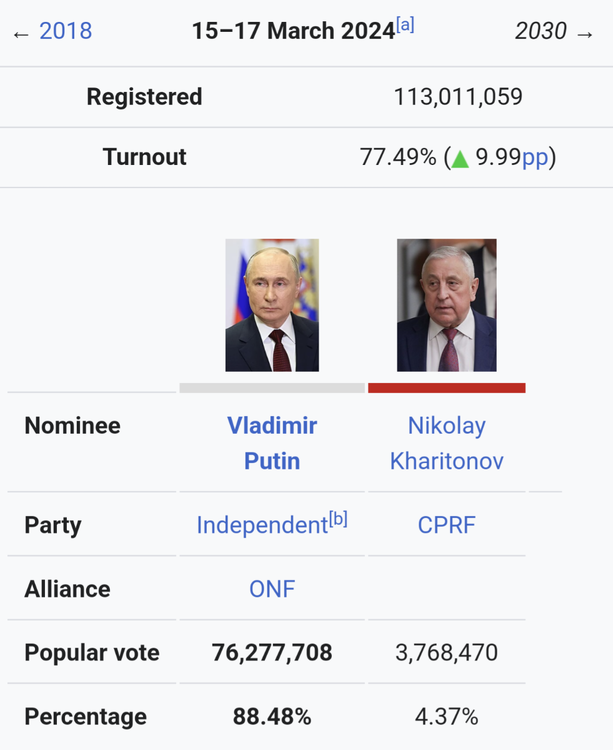Click the 77.49% turnout value

click(398, 157)
